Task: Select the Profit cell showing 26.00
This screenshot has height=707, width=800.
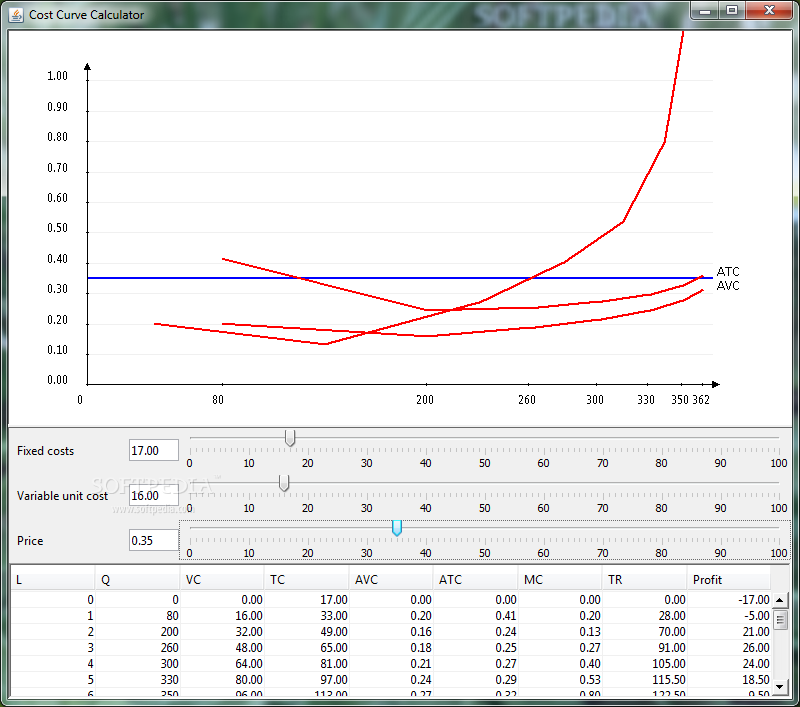Action: (729, 648)
